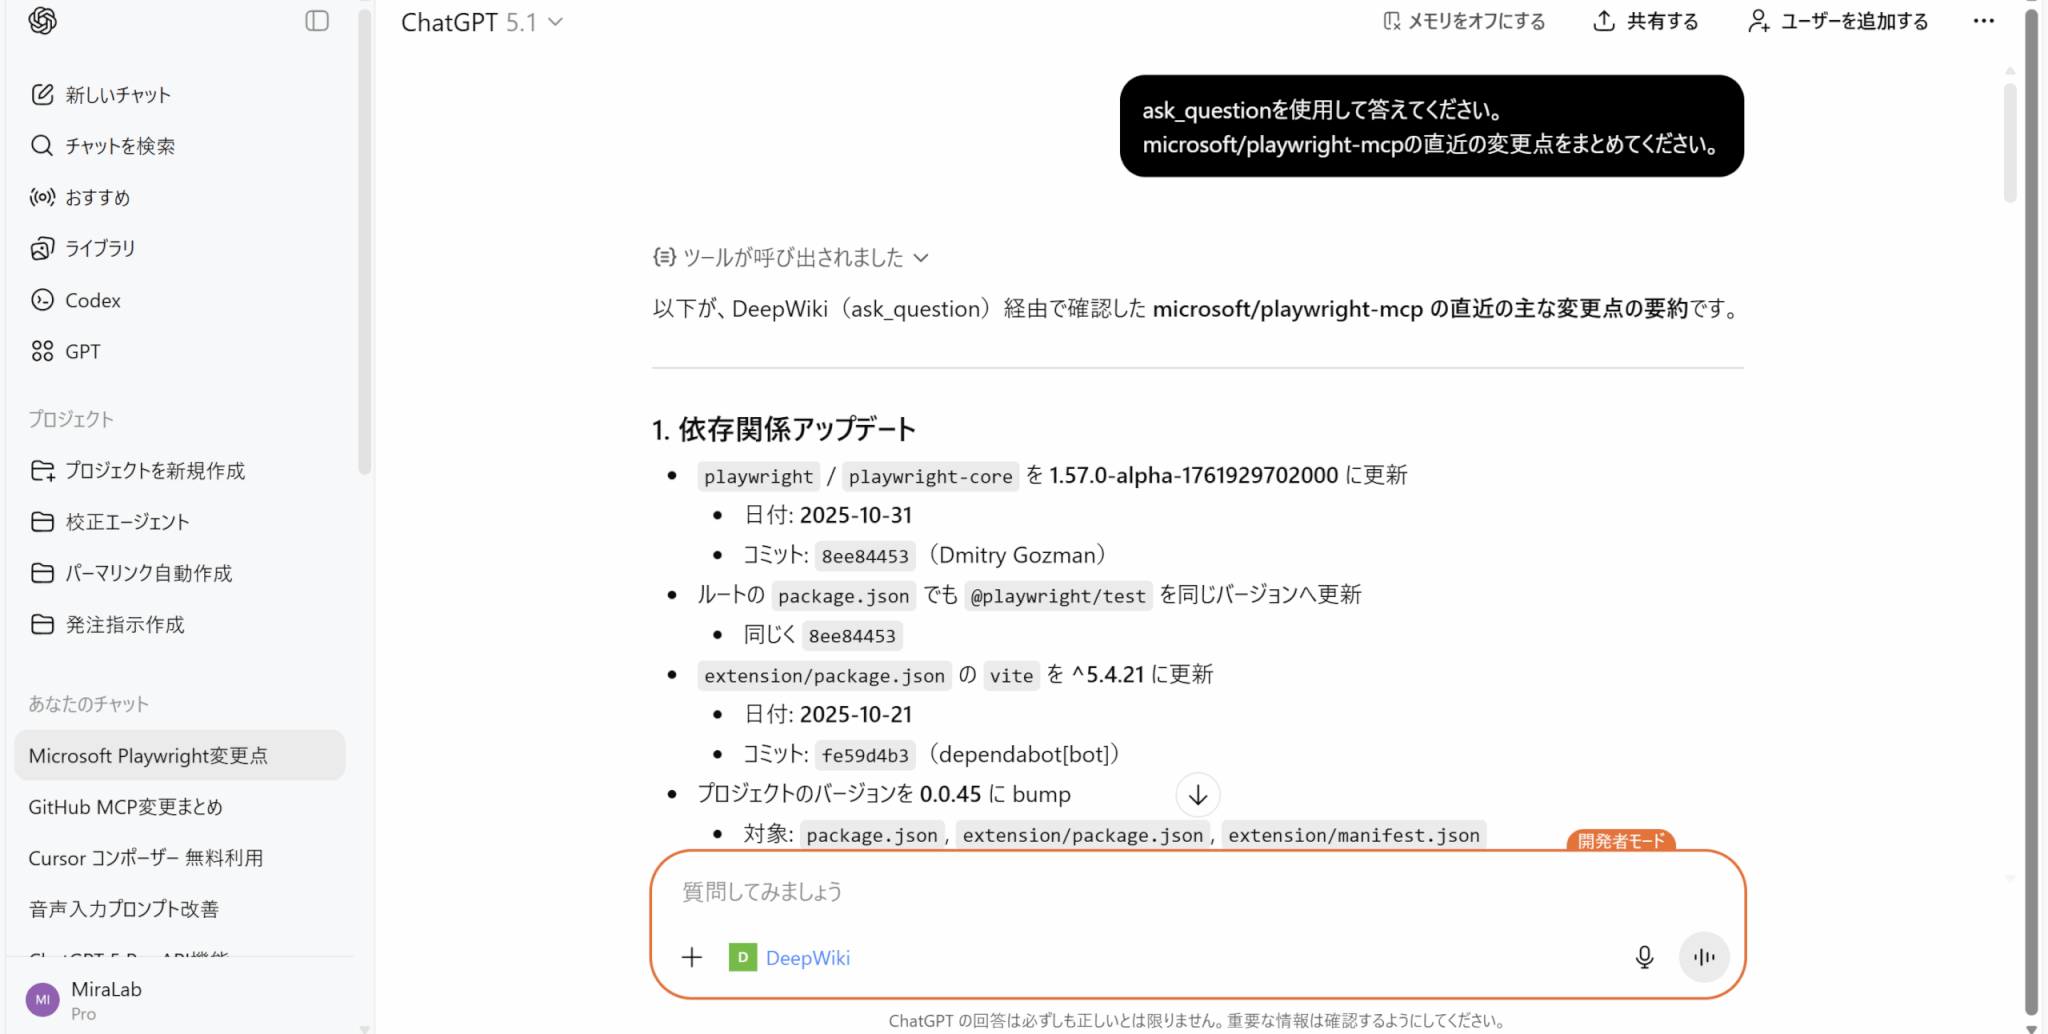Click the microphone dictation icon
2048x1034 pixels.
tap(1644, 957)
